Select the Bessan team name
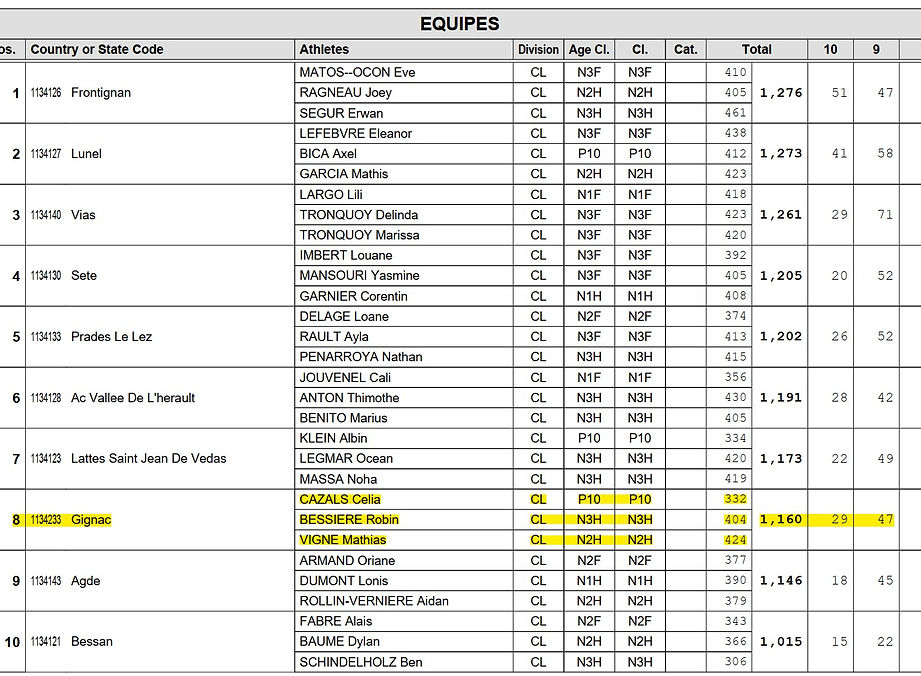 coord(92,641)
